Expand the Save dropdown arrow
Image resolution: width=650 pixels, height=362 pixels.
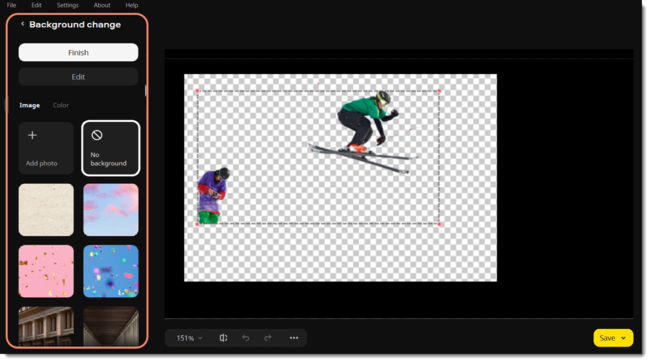tap(623, 338)
